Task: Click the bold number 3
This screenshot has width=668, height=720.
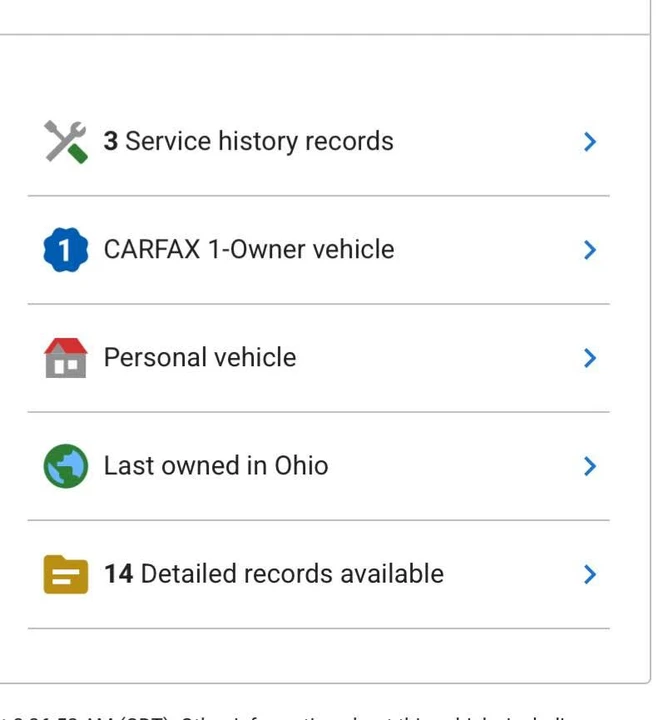Action: click(x=111, y=141)
